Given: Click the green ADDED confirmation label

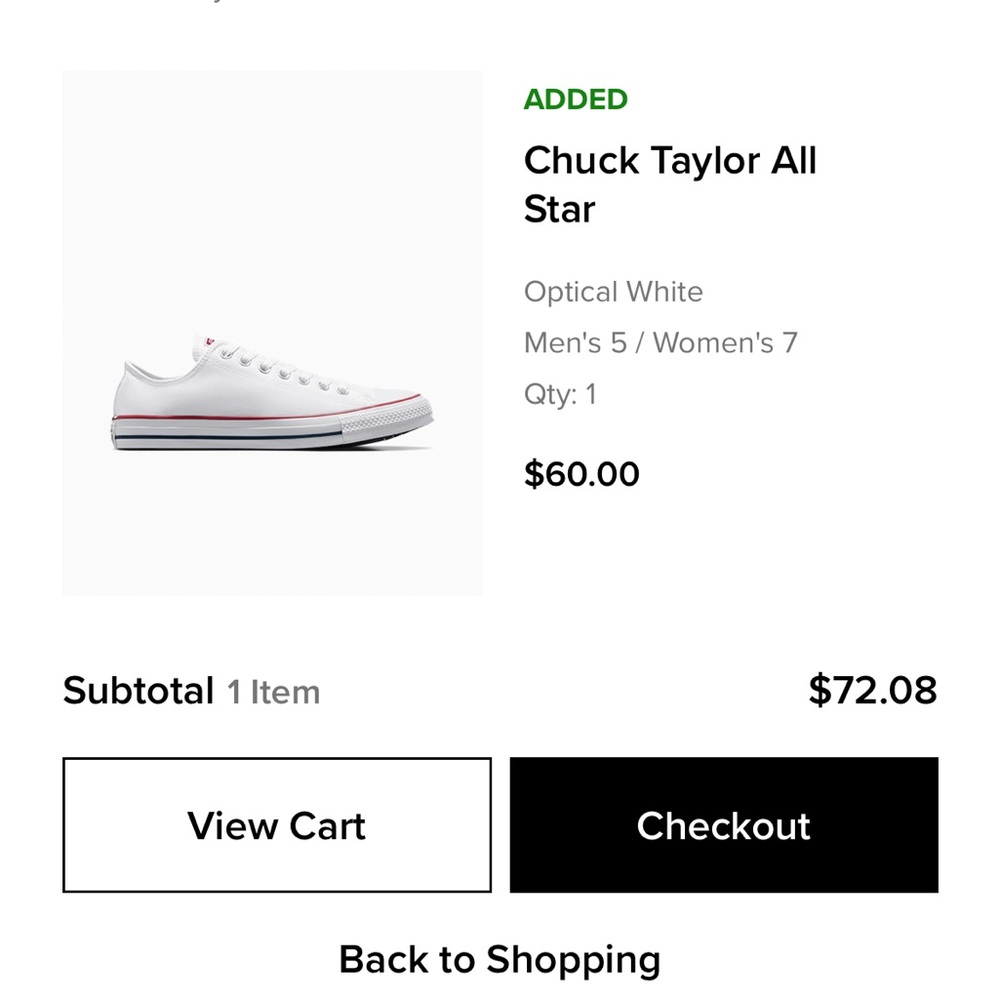Looking at the screenshot, I should coord(576,99).
